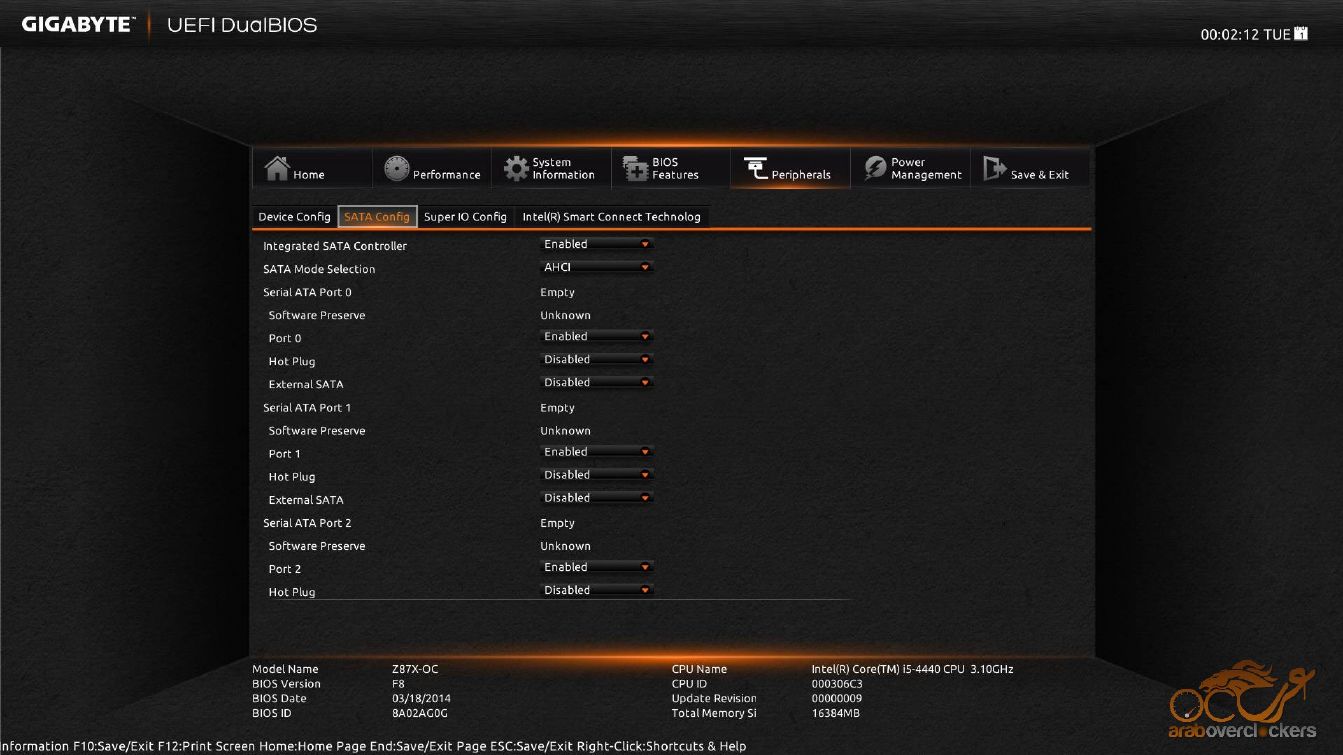
Task: Expand the Integrated SATA Controller dropdown
Action: tap(597, 244)
